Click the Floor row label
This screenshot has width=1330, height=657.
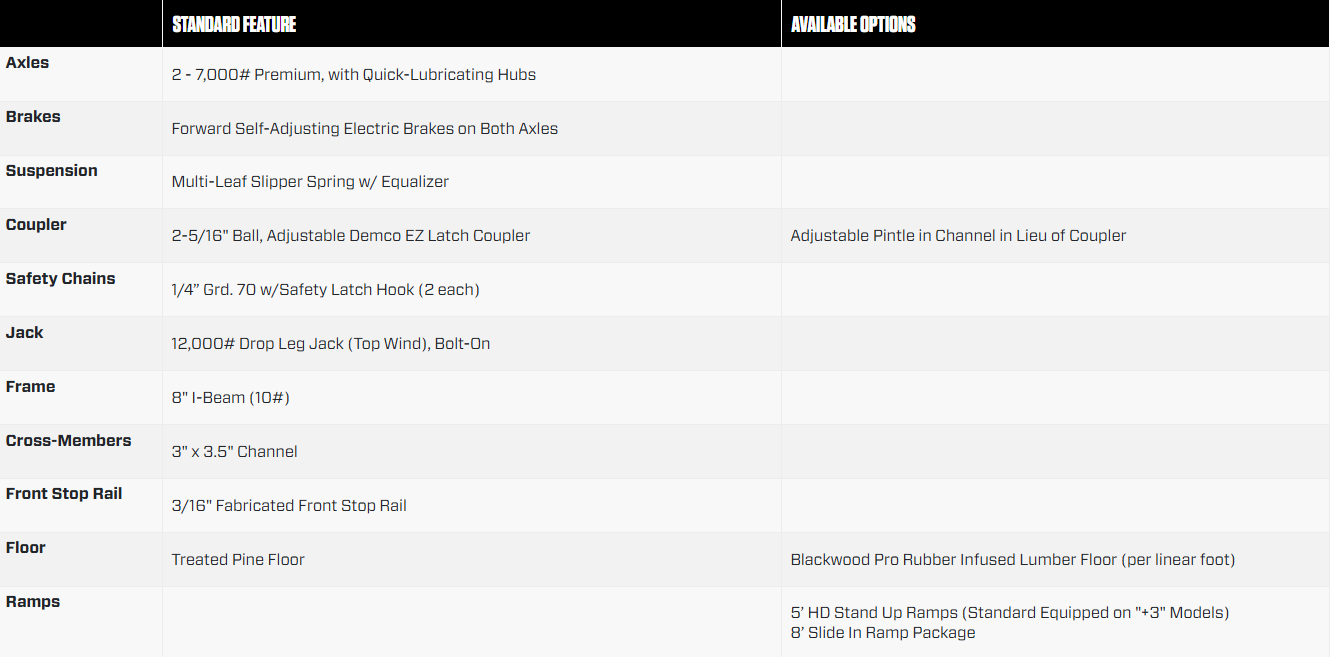pyautogui.click(x=26, y=548)
